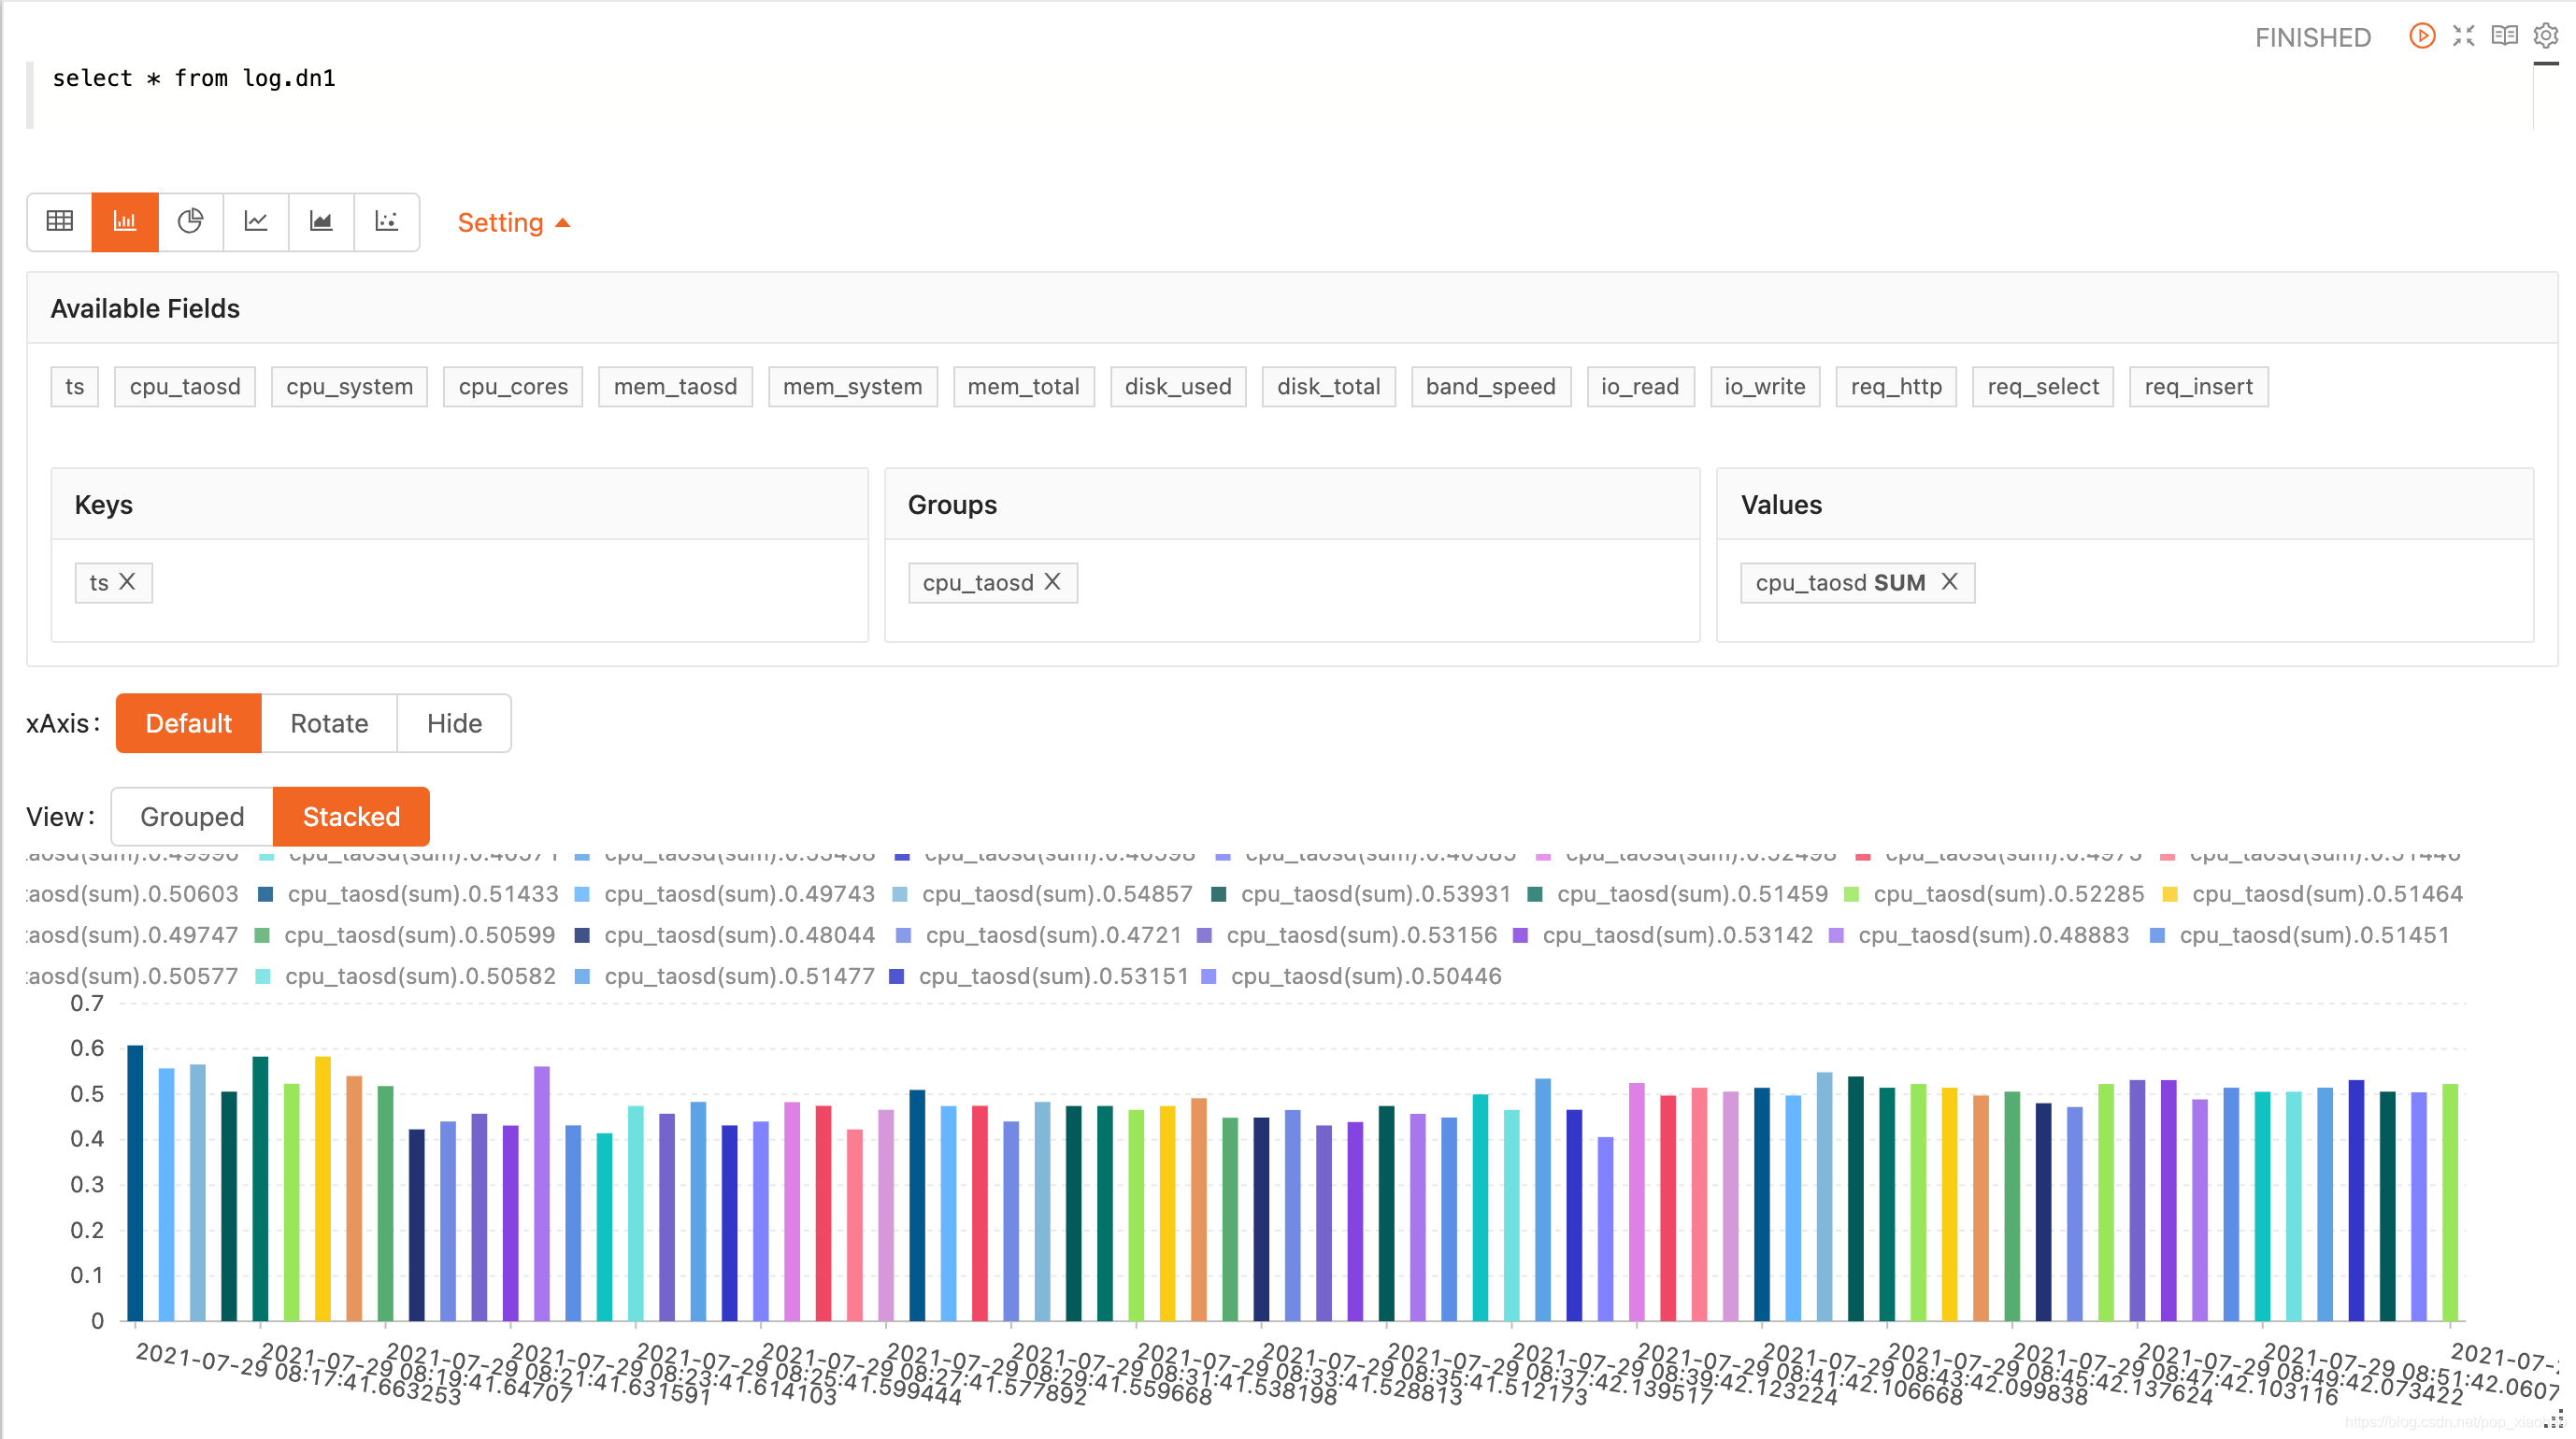Open paragraph settings gear icon
2576x1439 pixels.
tap(2545, 36)
